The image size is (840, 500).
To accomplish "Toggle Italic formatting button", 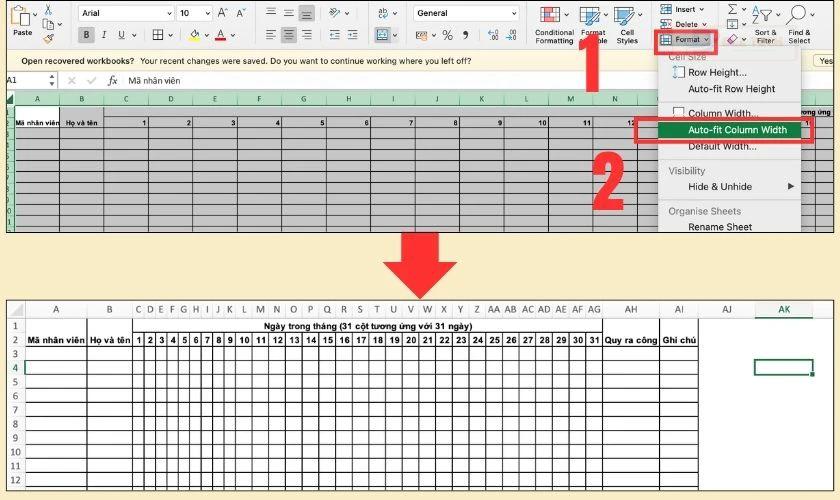I will click(103, 35).
